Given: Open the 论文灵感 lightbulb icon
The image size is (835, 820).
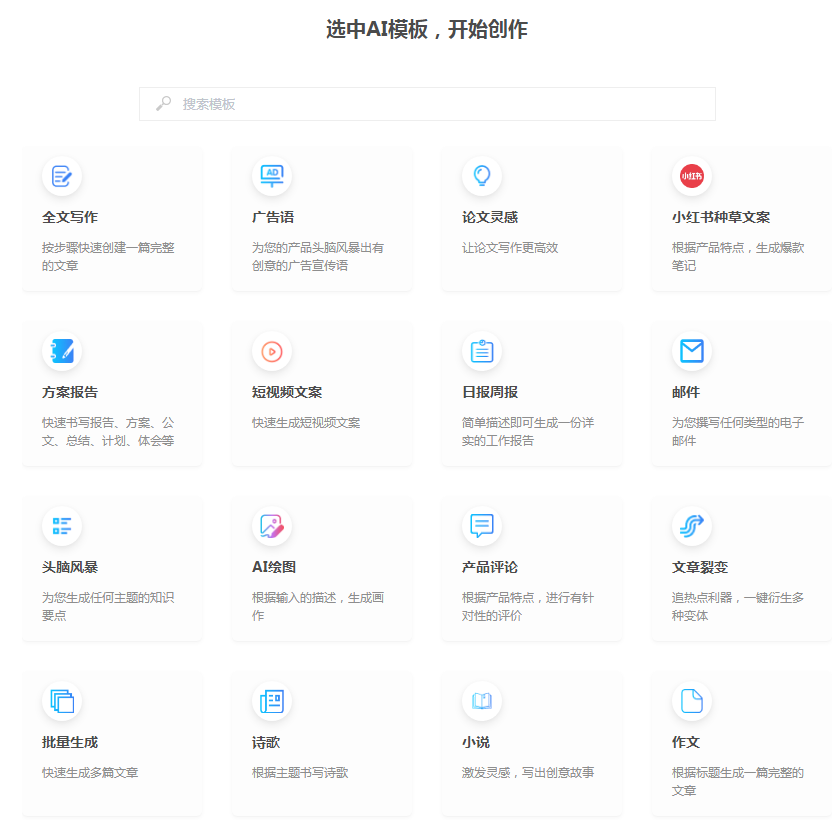Looking at the screenshot, I should click(x=482, y=176).
